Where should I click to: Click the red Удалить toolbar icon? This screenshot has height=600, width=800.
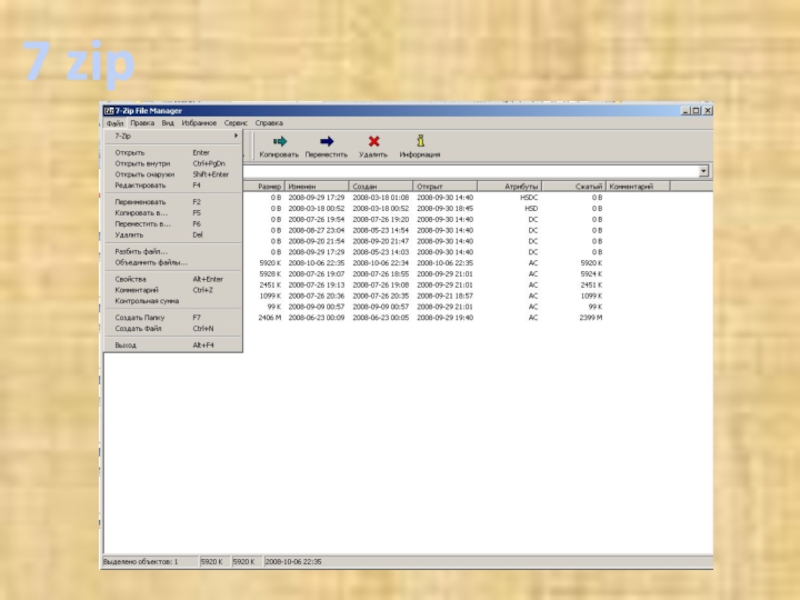(373, 141)
